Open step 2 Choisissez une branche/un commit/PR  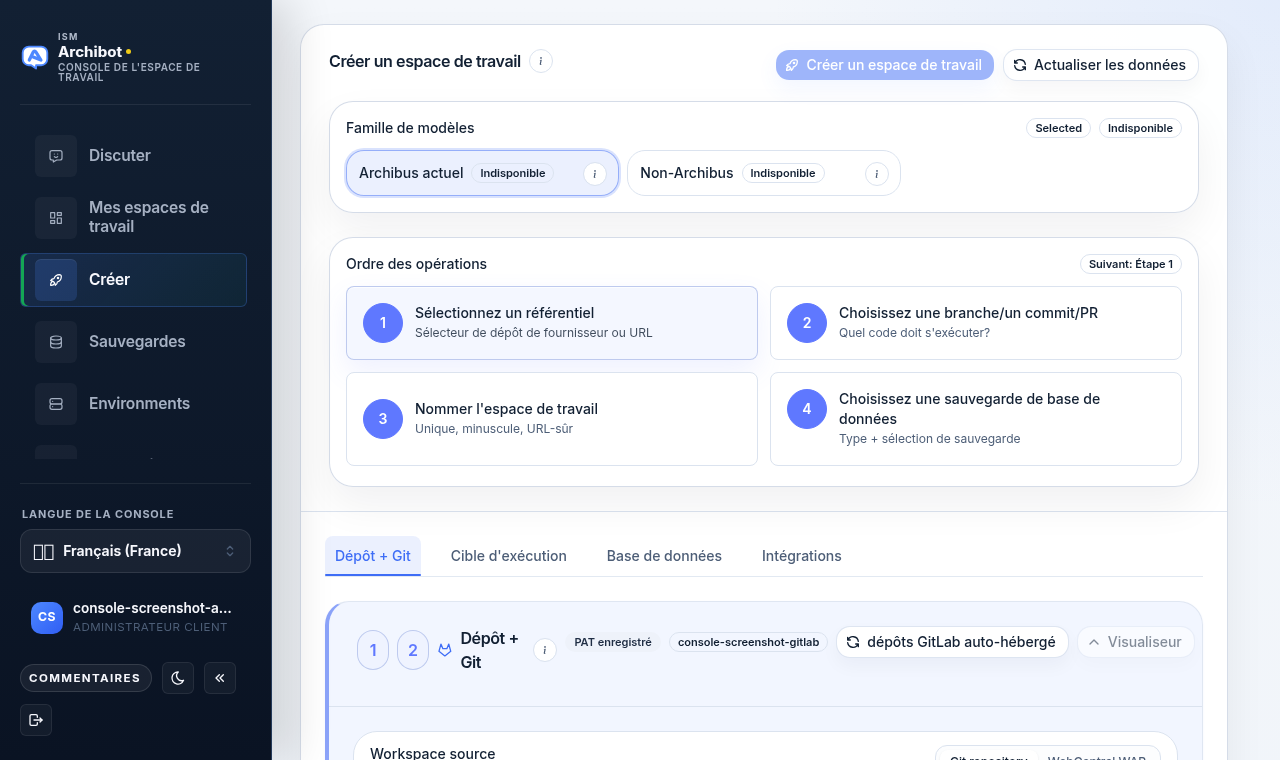pos(976,323)
